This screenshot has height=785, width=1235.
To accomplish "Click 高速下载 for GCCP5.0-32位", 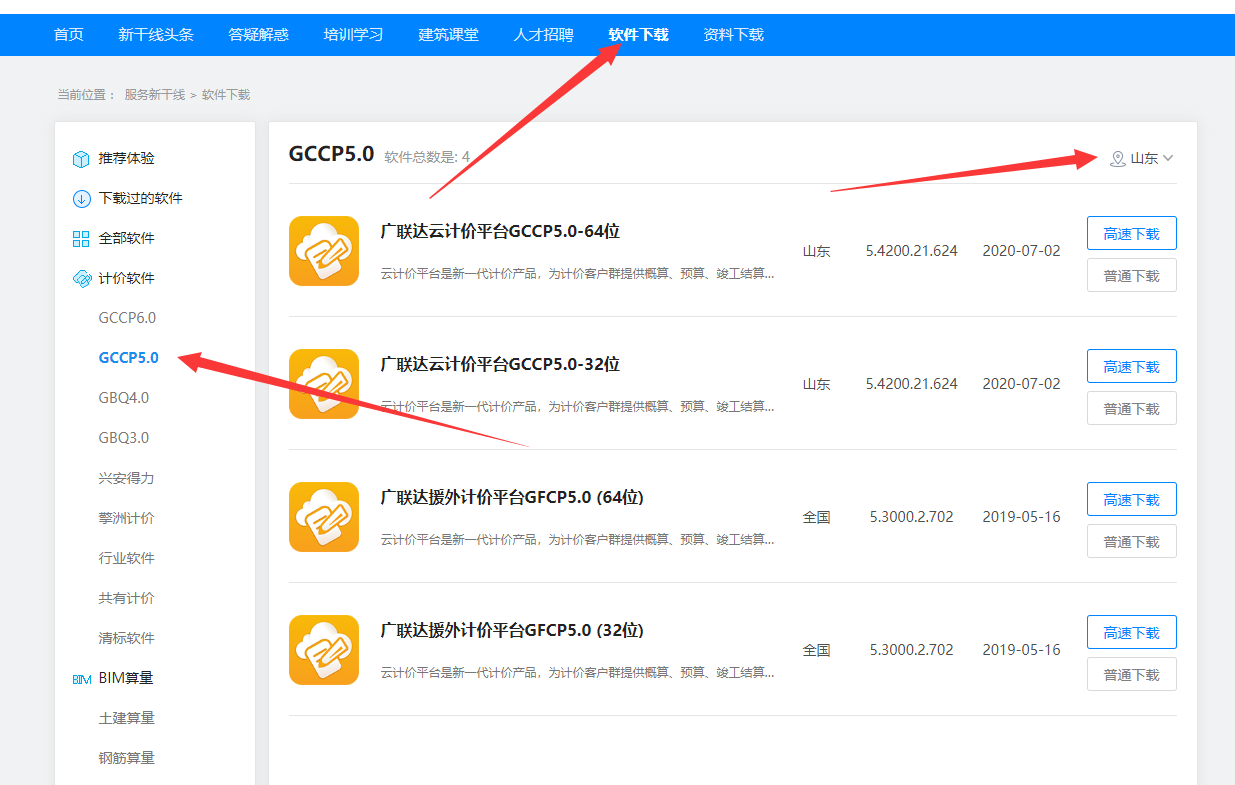I will (1132, 366).
